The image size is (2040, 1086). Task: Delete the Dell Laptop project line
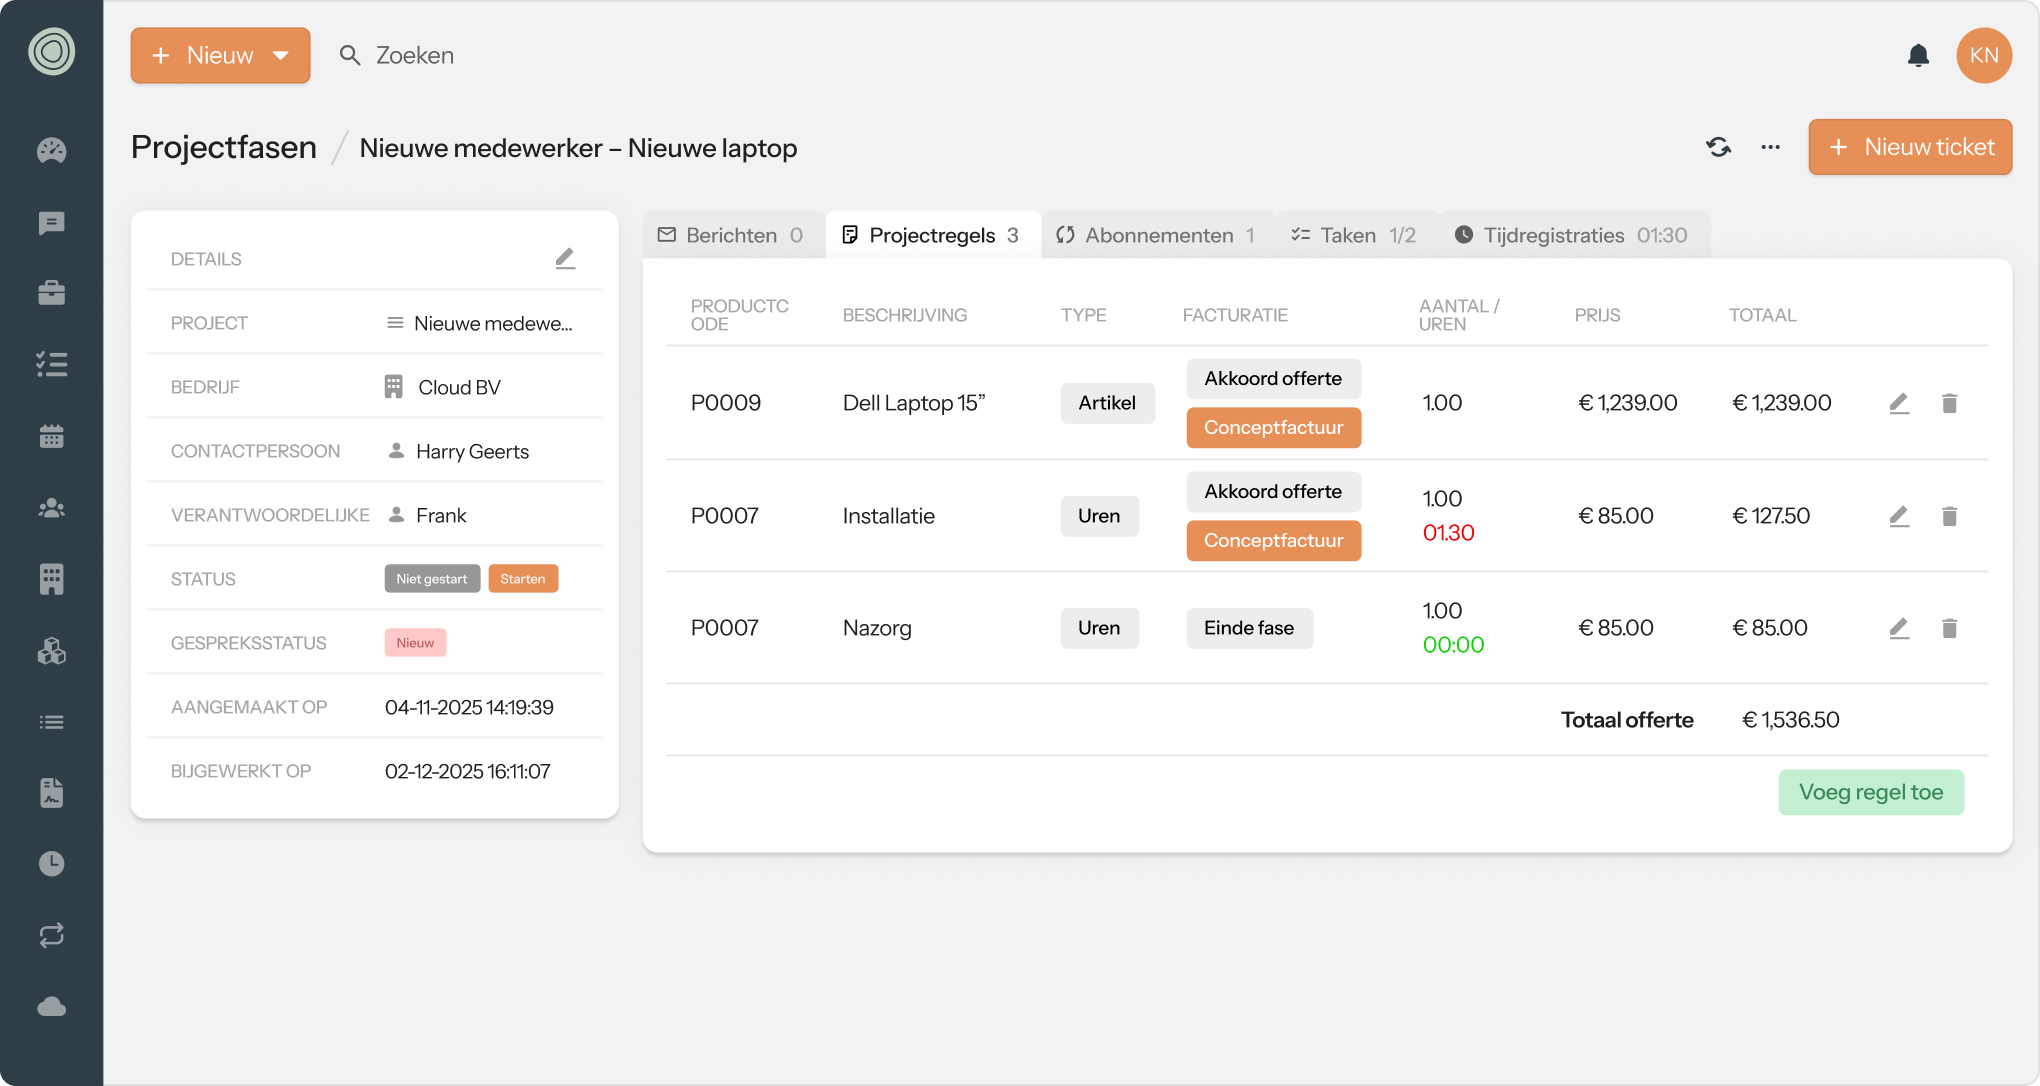coord(1949,403)
